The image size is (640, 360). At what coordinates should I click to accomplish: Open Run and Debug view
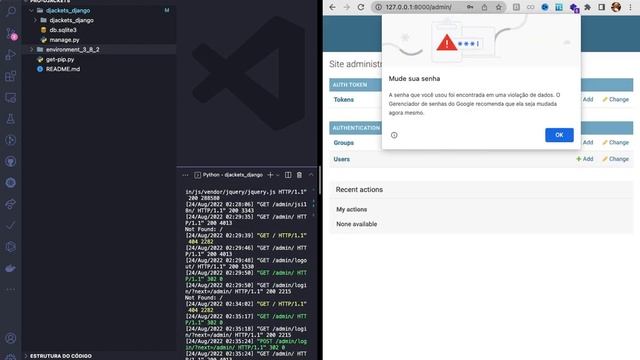[11, 55]
